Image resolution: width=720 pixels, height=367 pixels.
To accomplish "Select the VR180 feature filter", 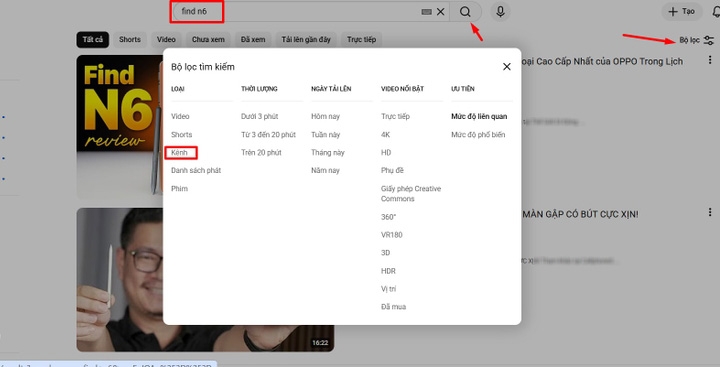I will tap(391, 235).
